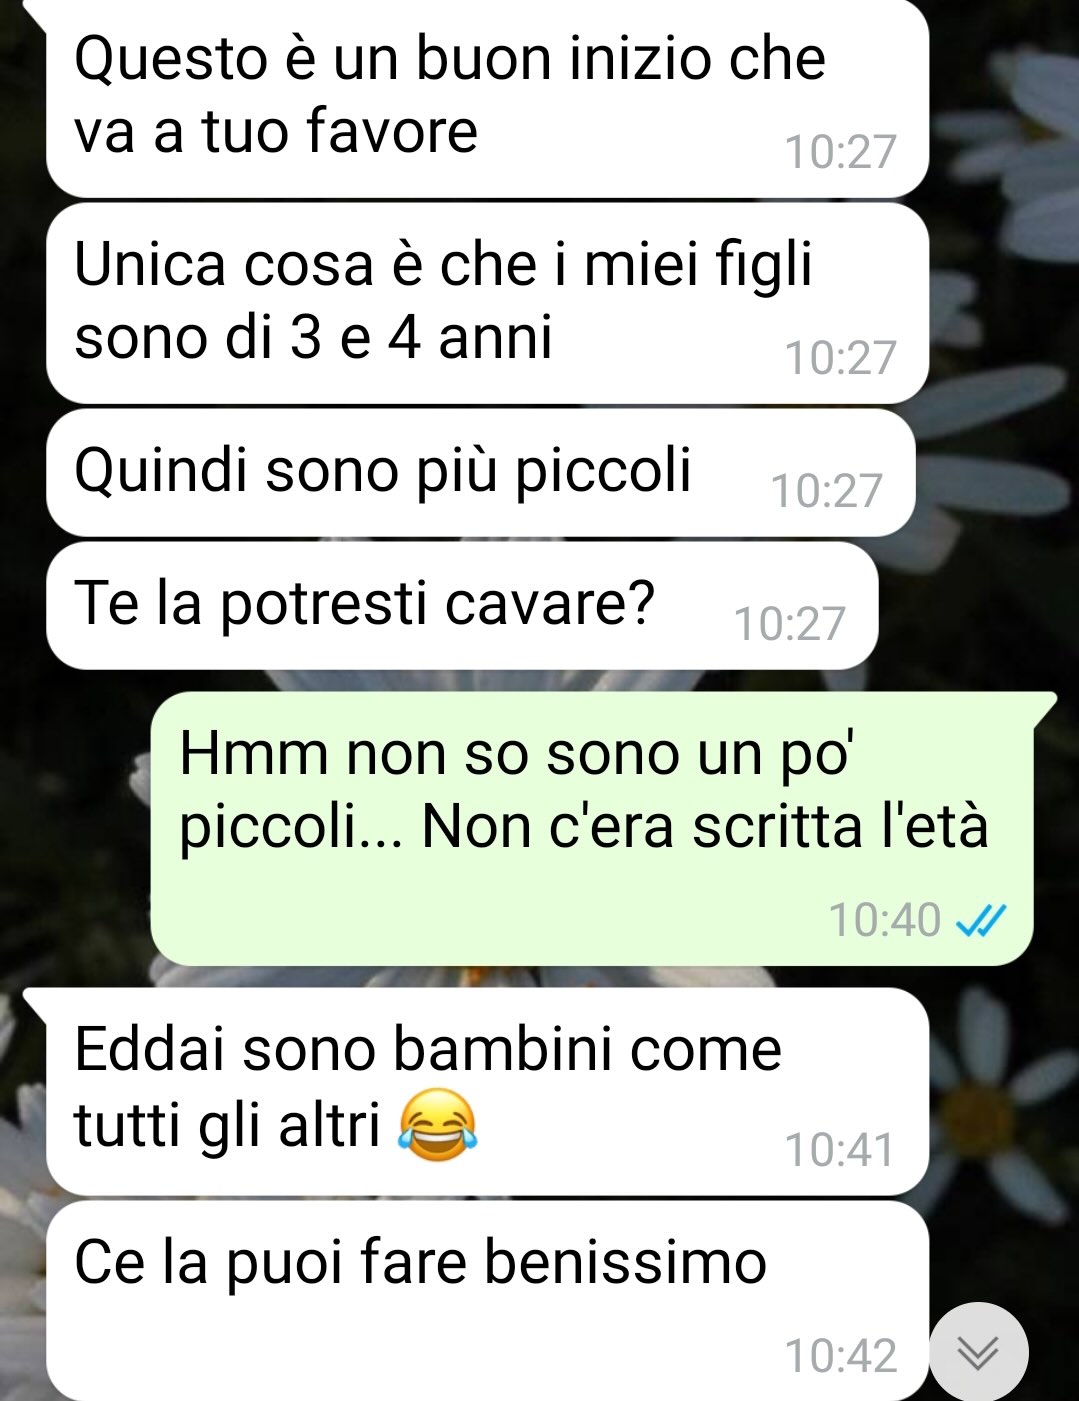Click the 10:40 timestamp on sent message
This screenshot has height=1401, width=1079.
tap(885, 920)
